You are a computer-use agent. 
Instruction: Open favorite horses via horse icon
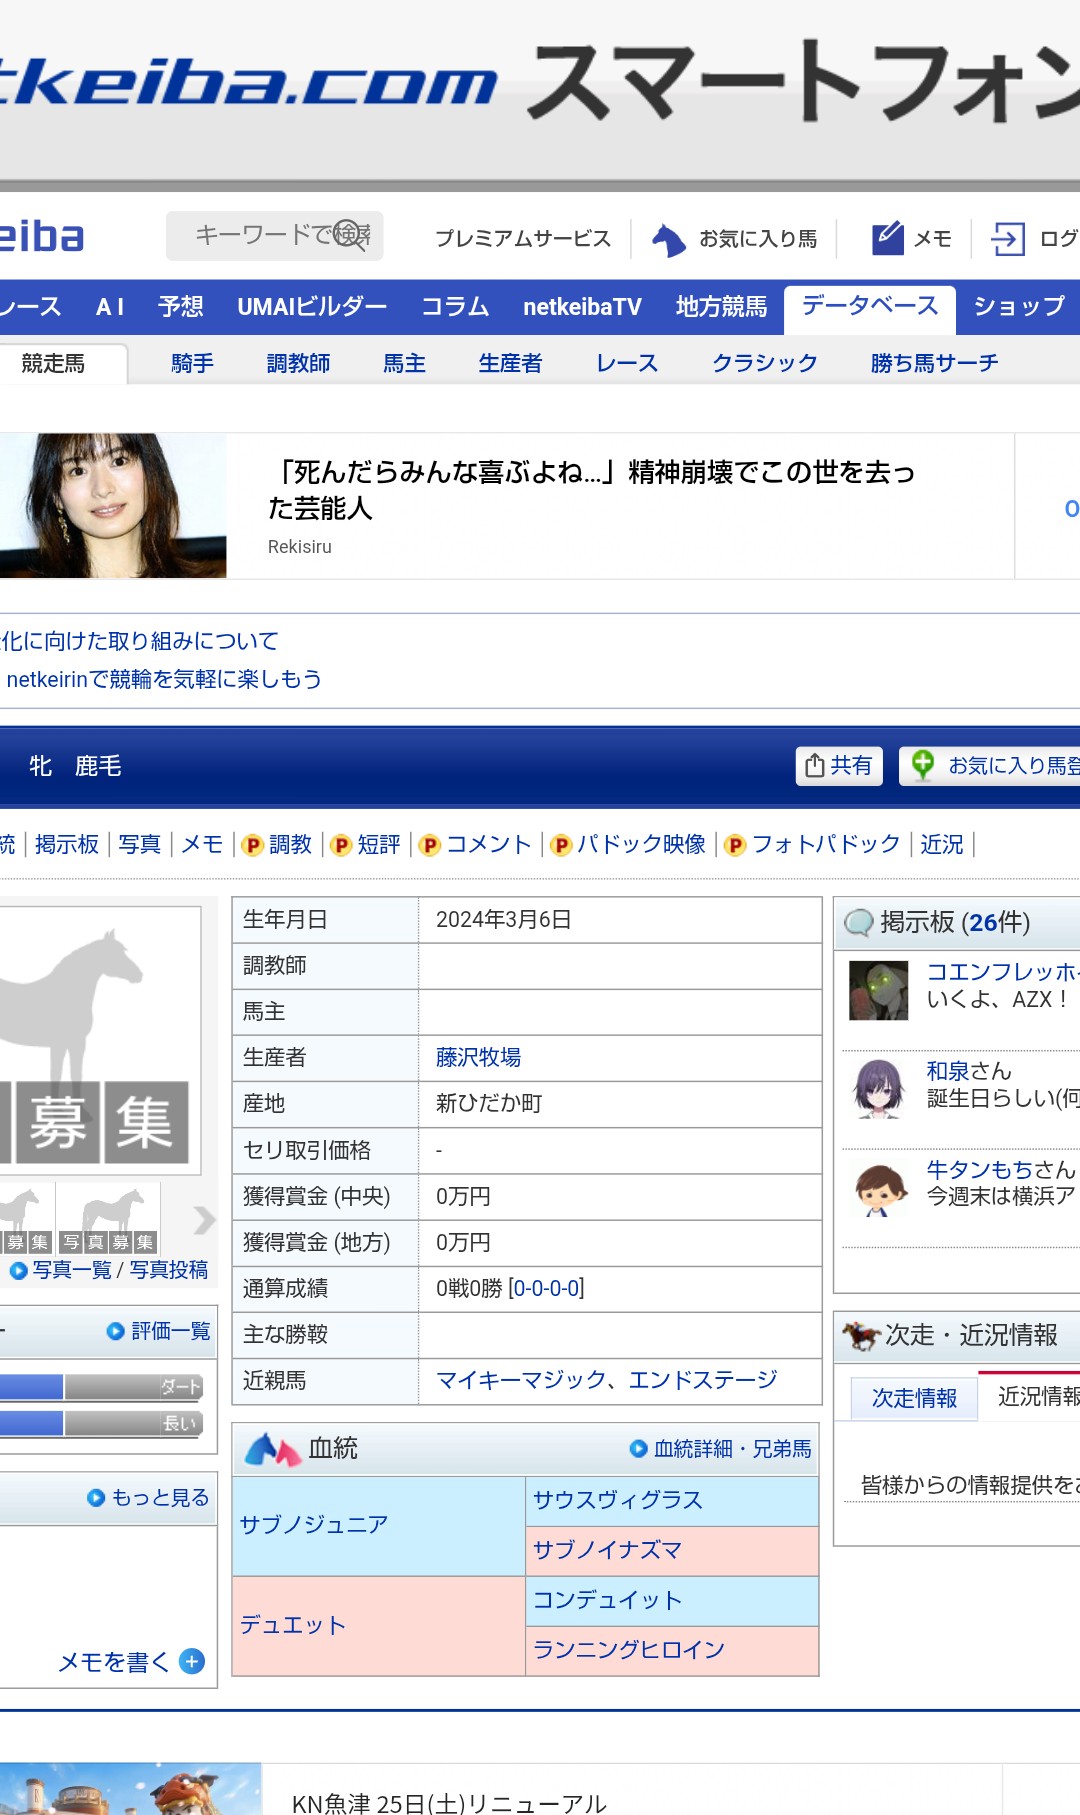668,239
